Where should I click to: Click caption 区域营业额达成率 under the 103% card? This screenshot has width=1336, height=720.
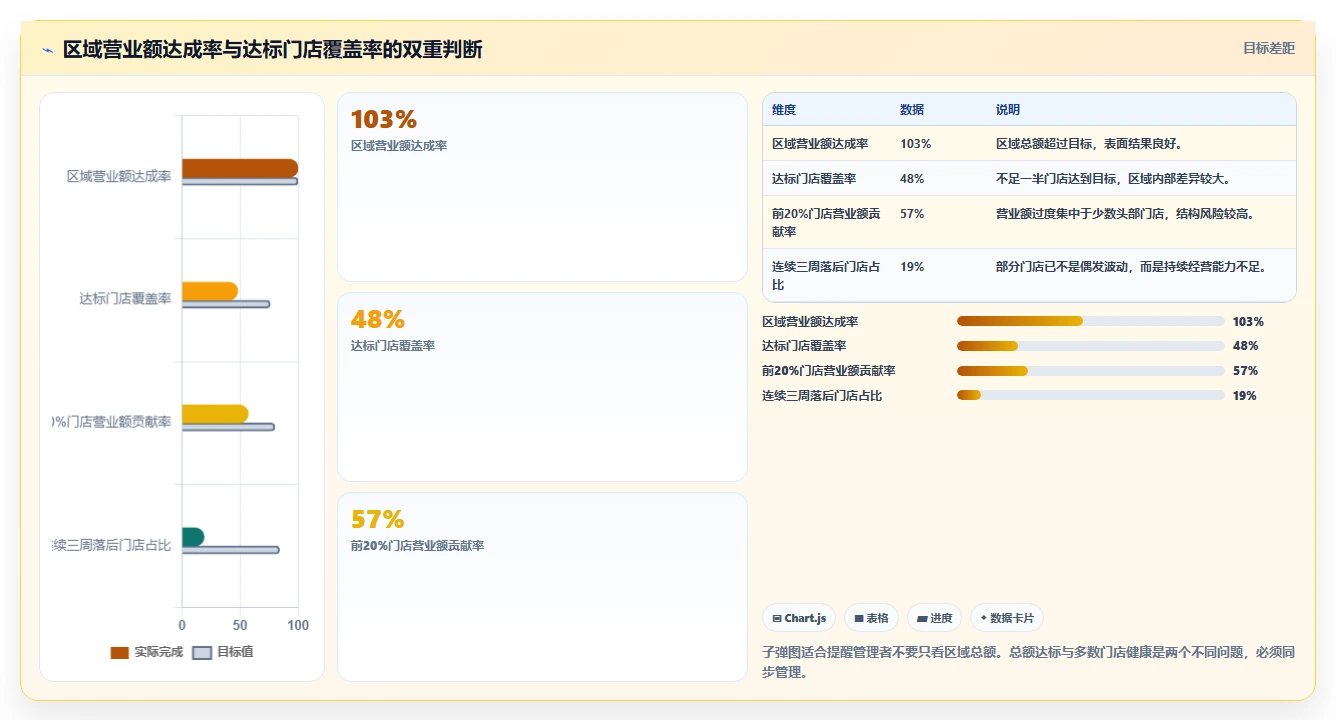point(399,146)
